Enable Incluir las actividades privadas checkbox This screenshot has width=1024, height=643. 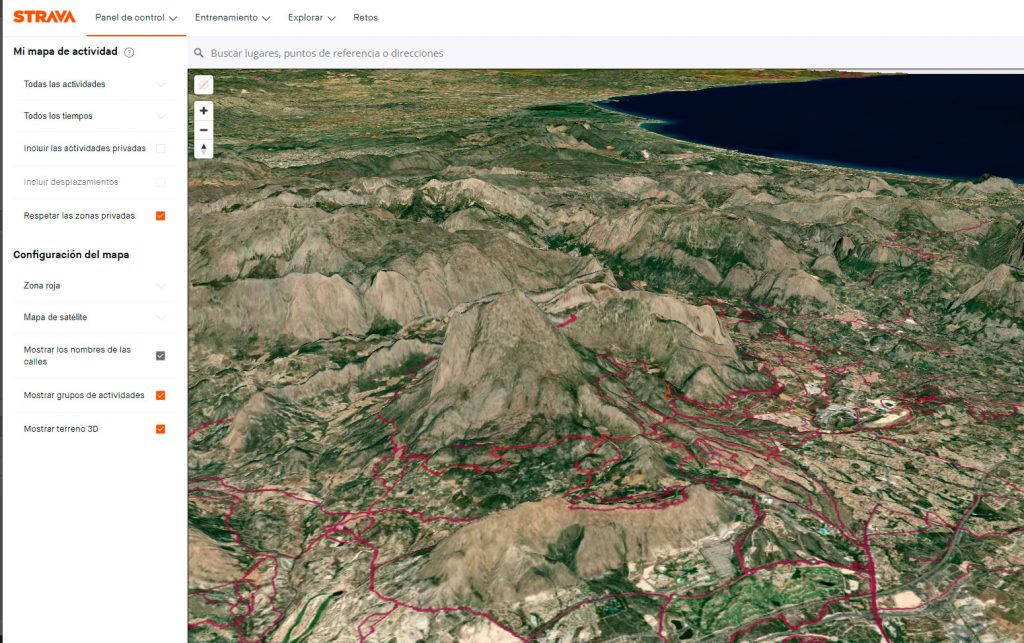pyautogui.click(x=160, y=148)
